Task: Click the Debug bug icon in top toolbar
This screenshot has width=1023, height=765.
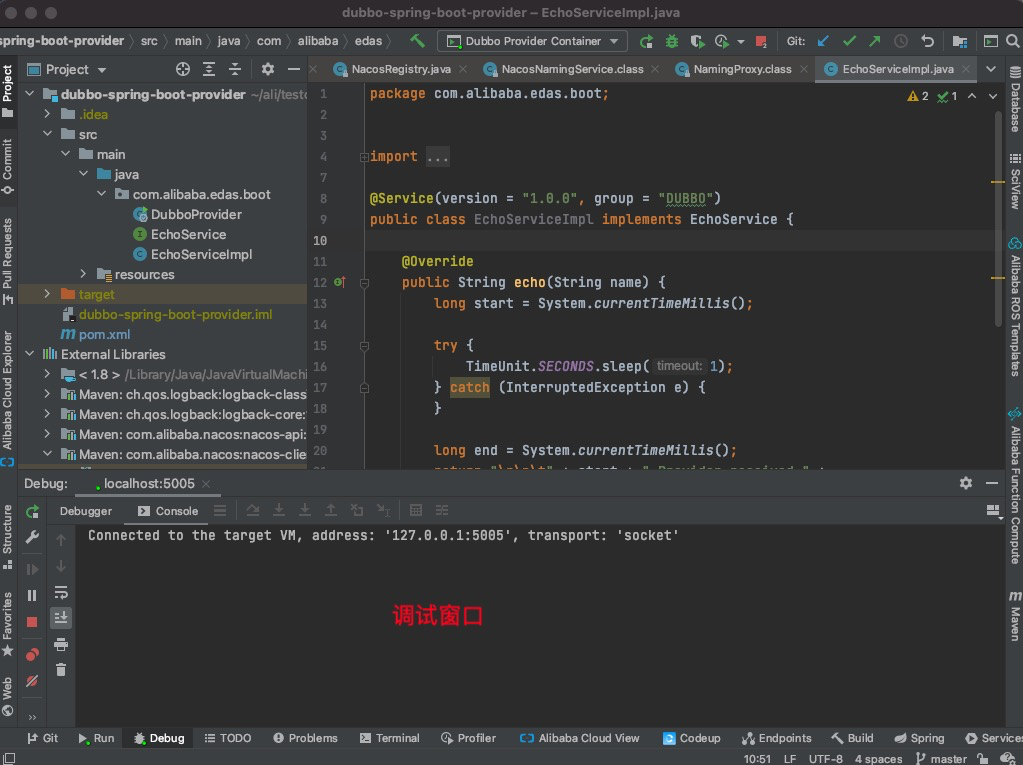Action: (x=672, y=41)
